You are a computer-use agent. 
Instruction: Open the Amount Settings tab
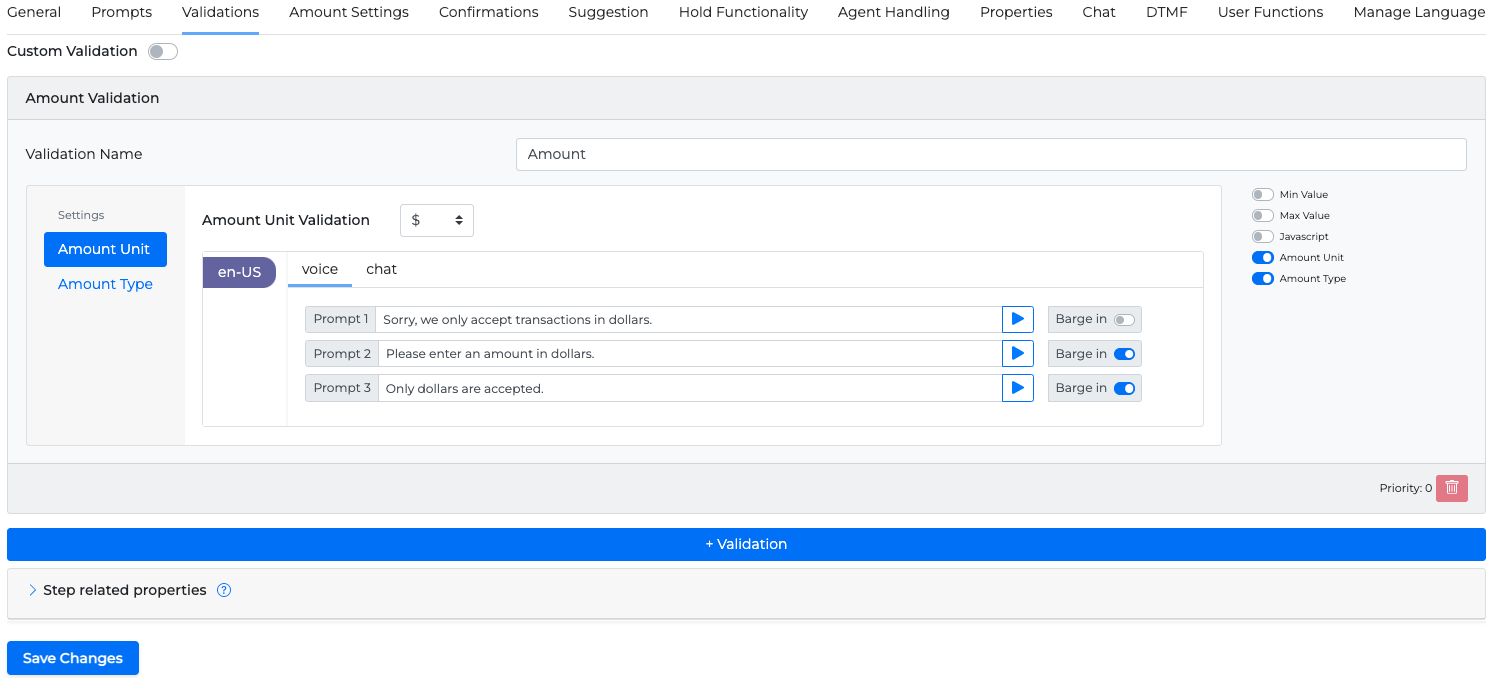349,12
